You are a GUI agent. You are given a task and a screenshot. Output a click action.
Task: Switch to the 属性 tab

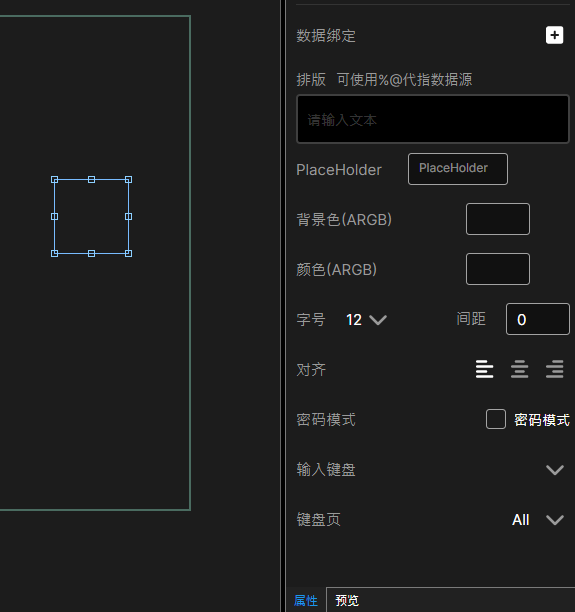tap(306, 600)
